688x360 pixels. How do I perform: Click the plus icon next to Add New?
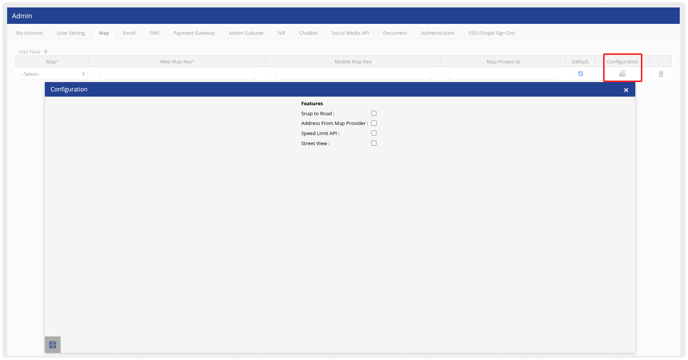46,51
